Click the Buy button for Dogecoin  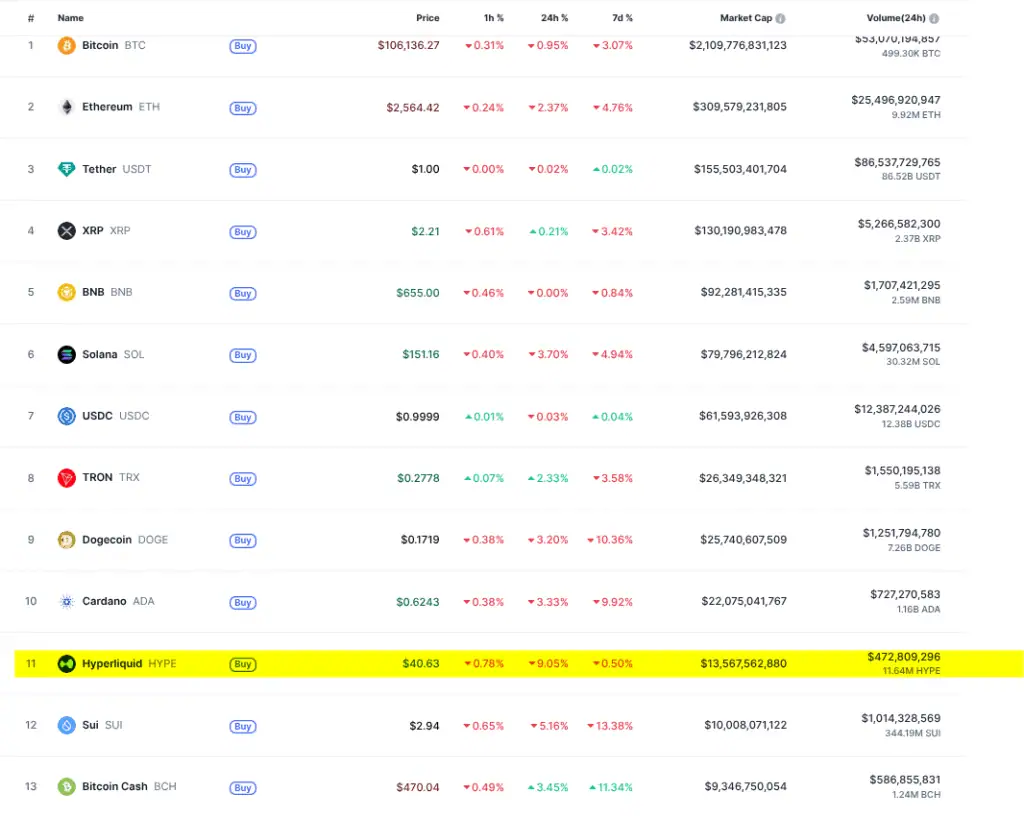[242, 540]
